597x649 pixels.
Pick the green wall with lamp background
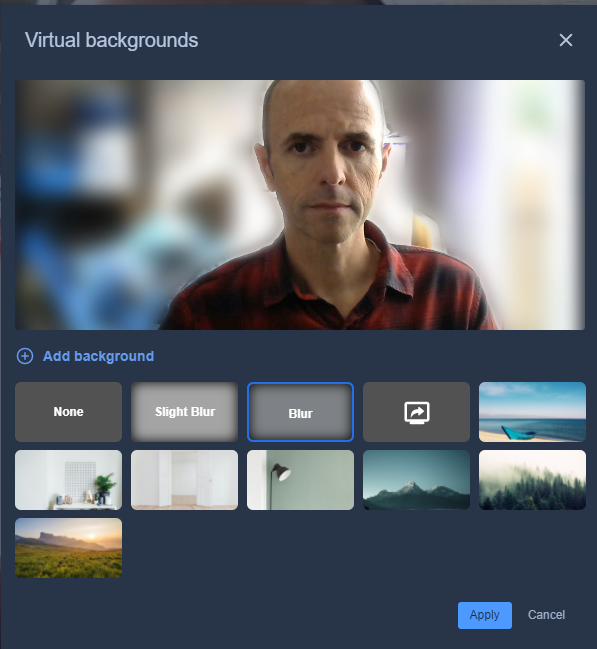point(301,480)
